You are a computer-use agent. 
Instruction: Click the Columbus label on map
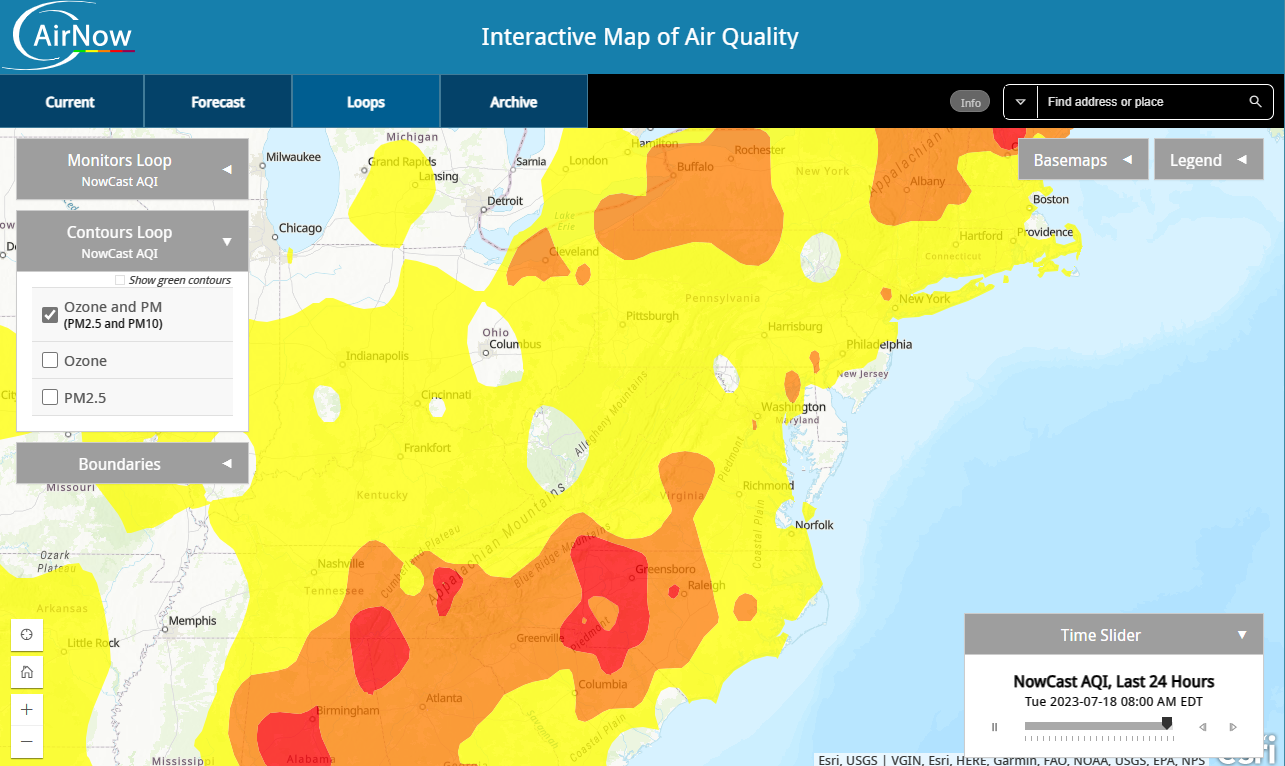point(515,345)
